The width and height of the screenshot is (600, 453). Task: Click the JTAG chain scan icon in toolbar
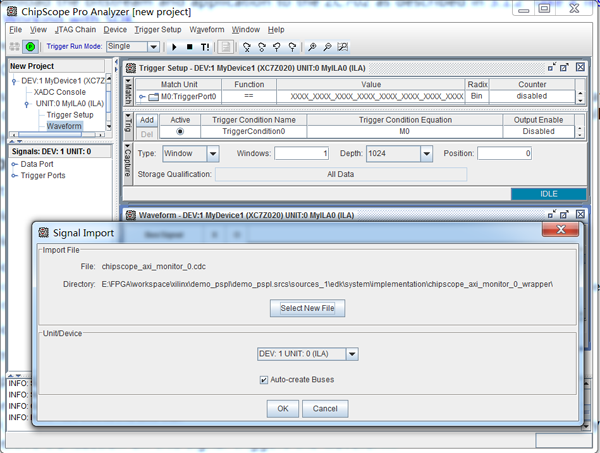click(15, 47)
